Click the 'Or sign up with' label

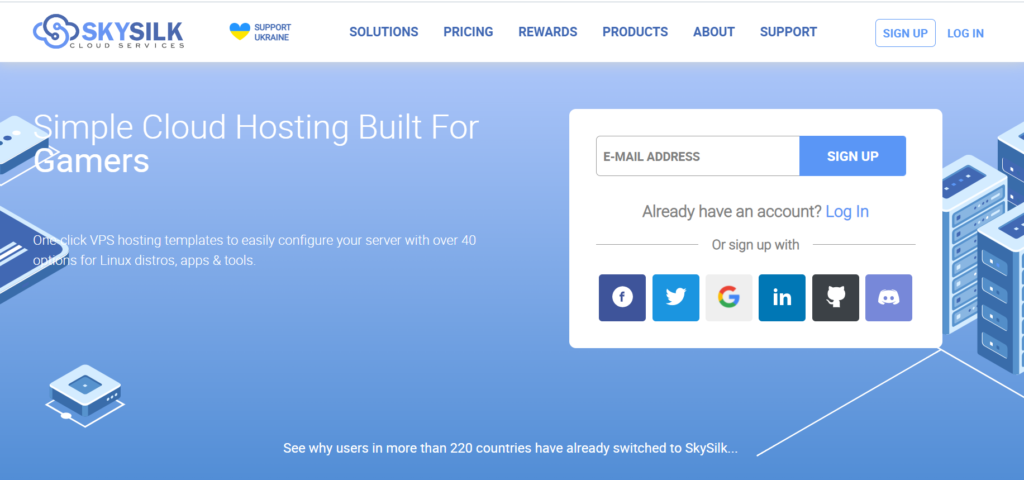point(756,245)
